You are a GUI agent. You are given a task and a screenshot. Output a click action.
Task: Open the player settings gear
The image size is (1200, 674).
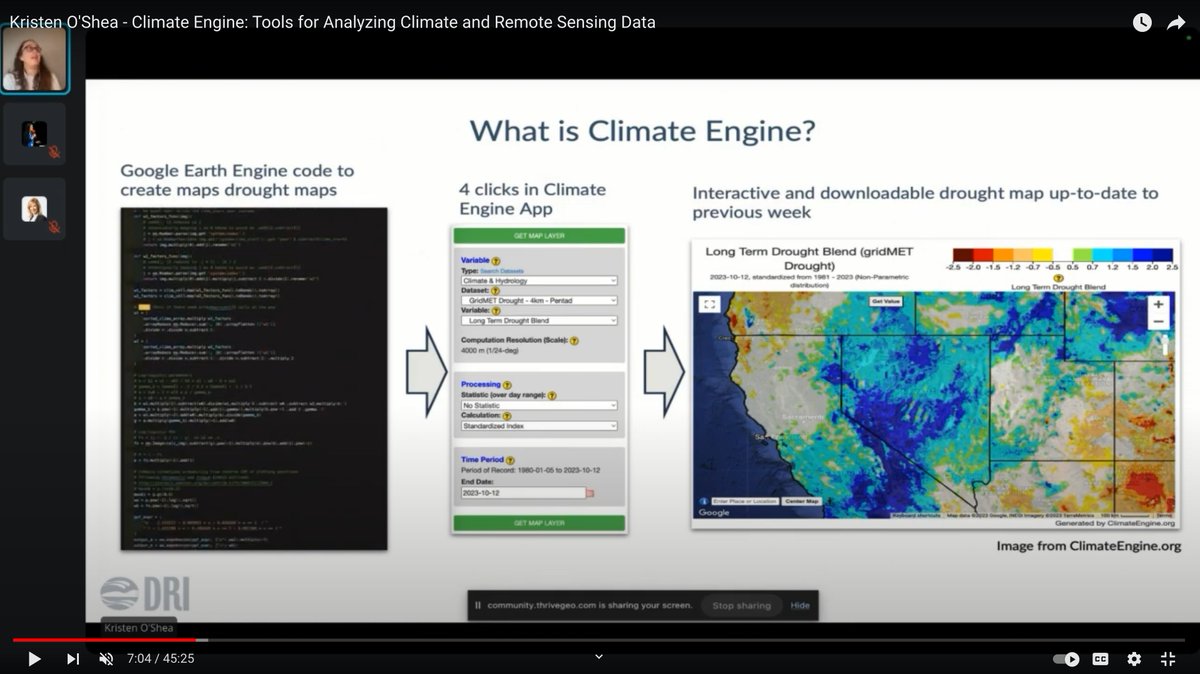(x=1134, y=659)
